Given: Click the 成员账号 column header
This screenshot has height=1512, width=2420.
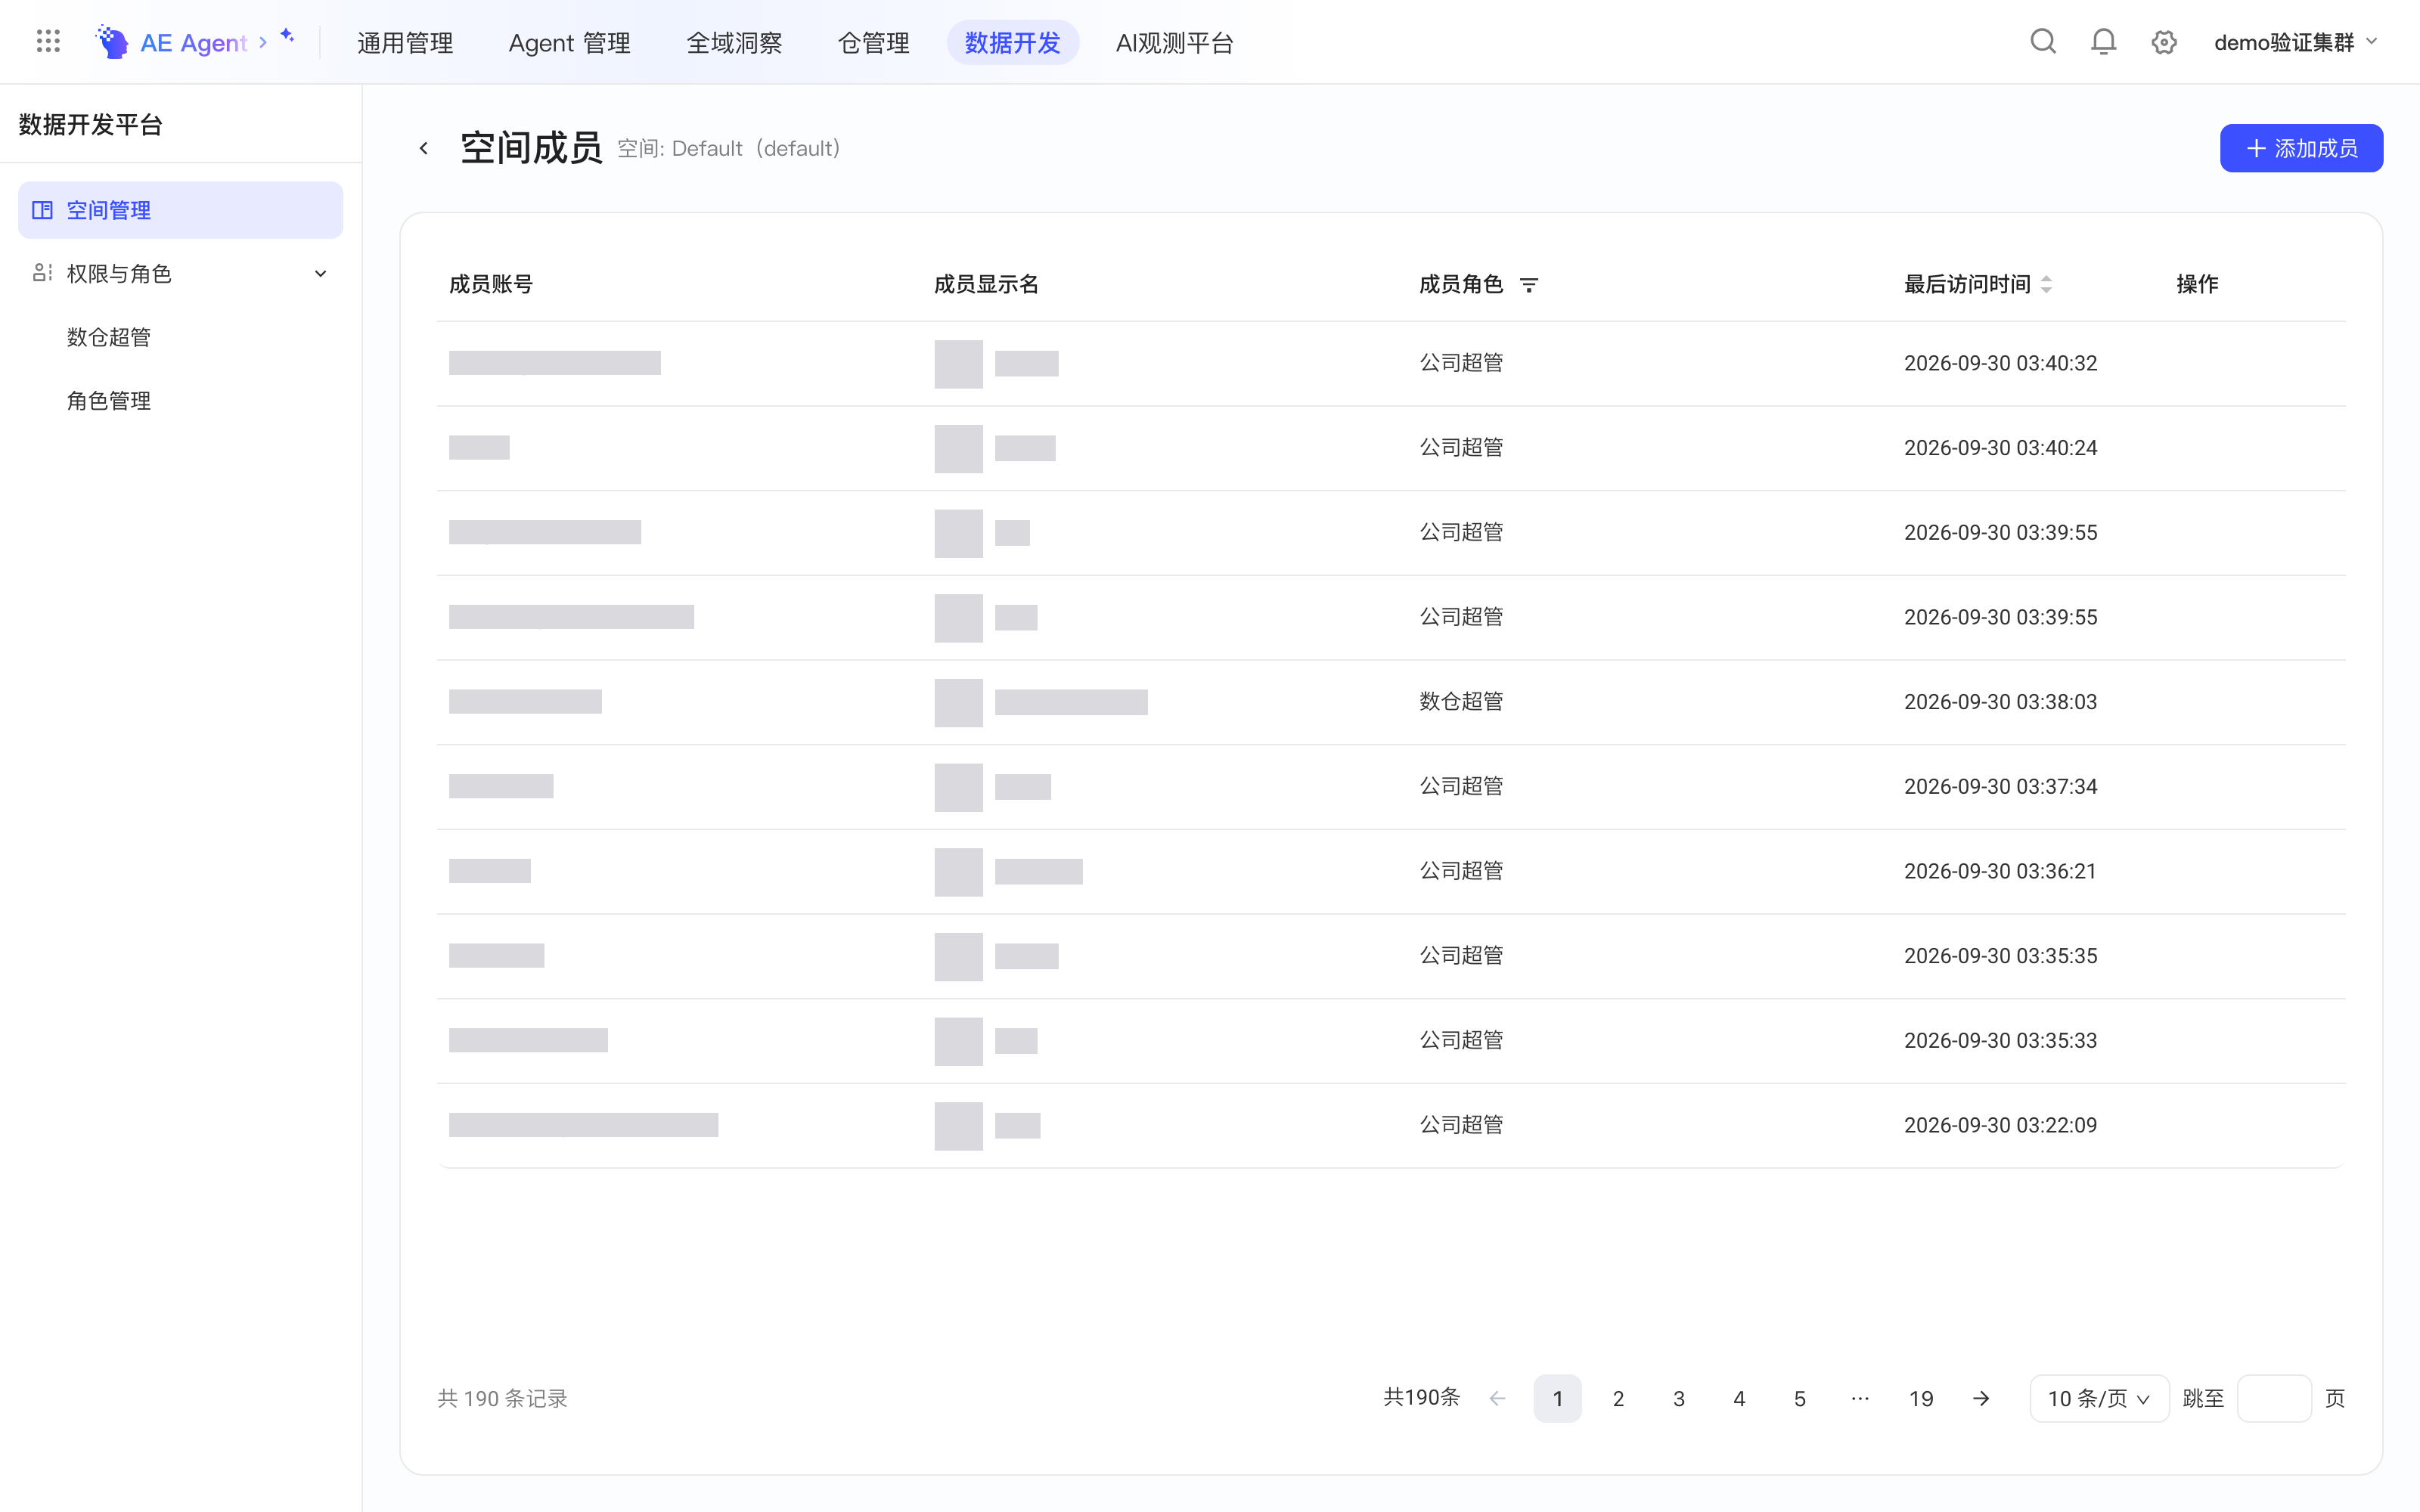Looking at the screenshot, I should 491,284.
